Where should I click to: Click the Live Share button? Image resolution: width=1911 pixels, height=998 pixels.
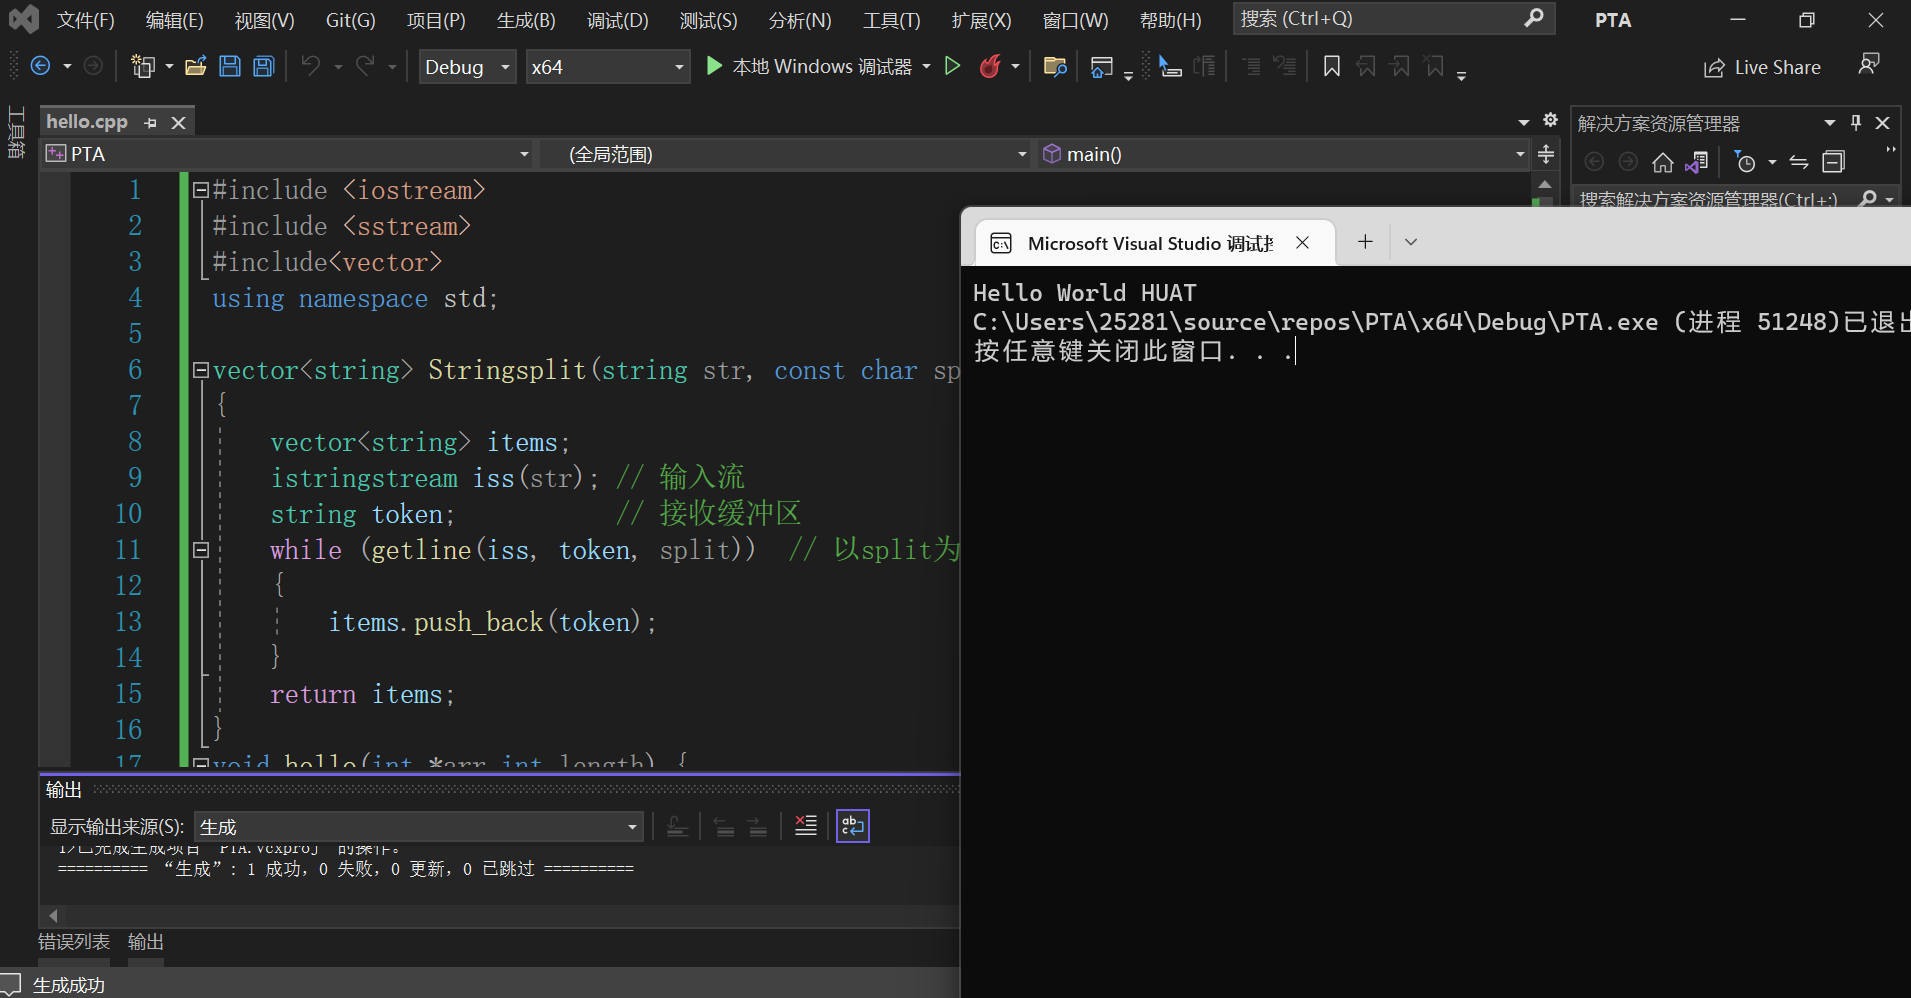[x=1762, y=67]
